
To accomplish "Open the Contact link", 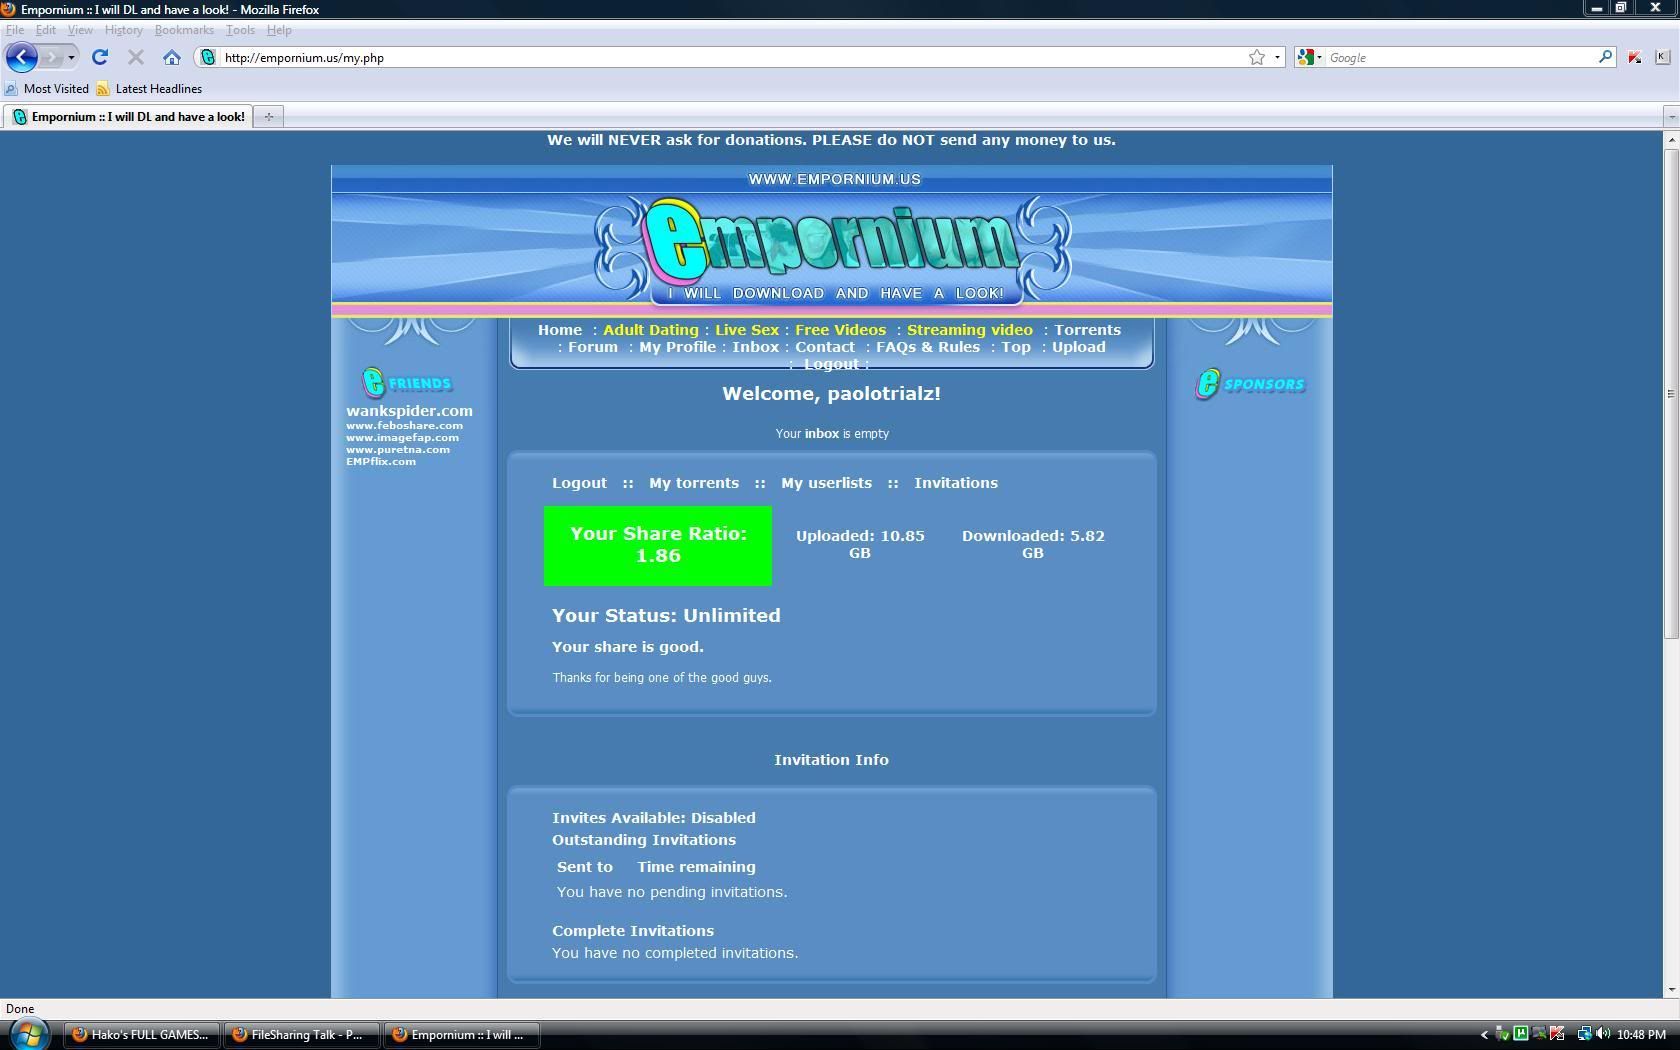I will tap(825, 347).
